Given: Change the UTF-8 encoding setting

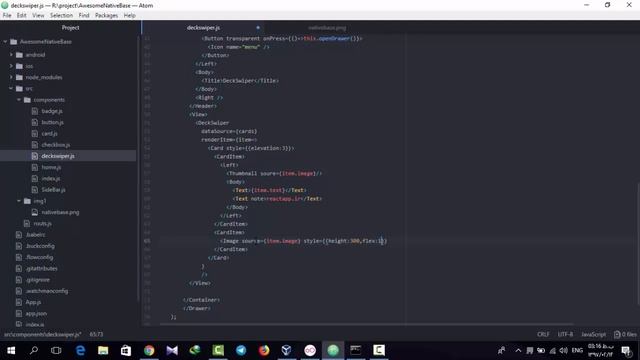Looking at the screenshot, I should coord(565,334).
